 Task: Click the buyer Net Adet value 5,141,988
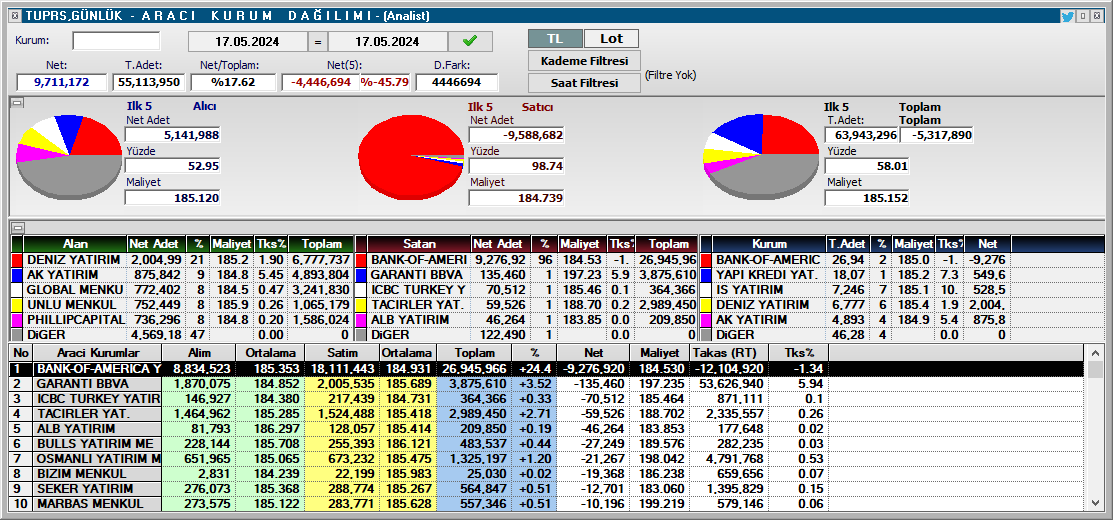coord(173,135)
